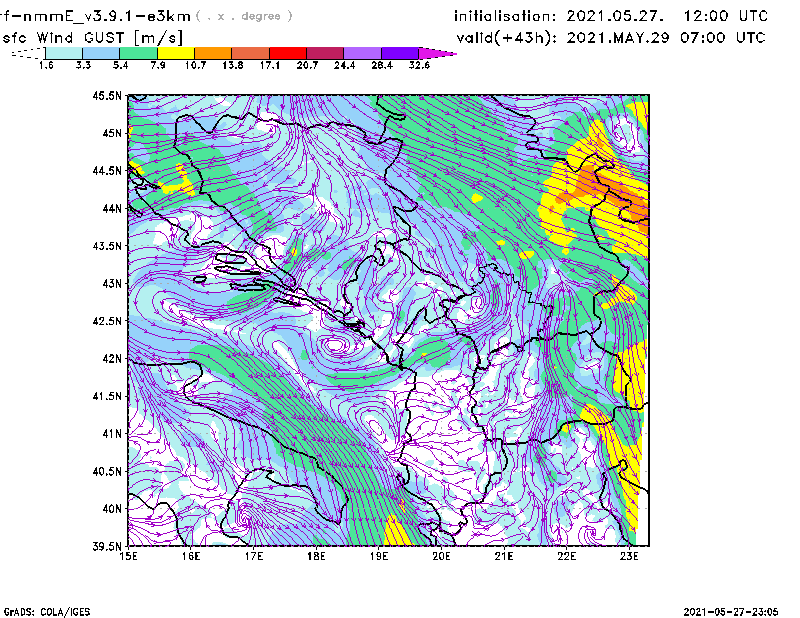Click the legend value 20.7
This screenshot has width=800, height=618.
[307, 65]
